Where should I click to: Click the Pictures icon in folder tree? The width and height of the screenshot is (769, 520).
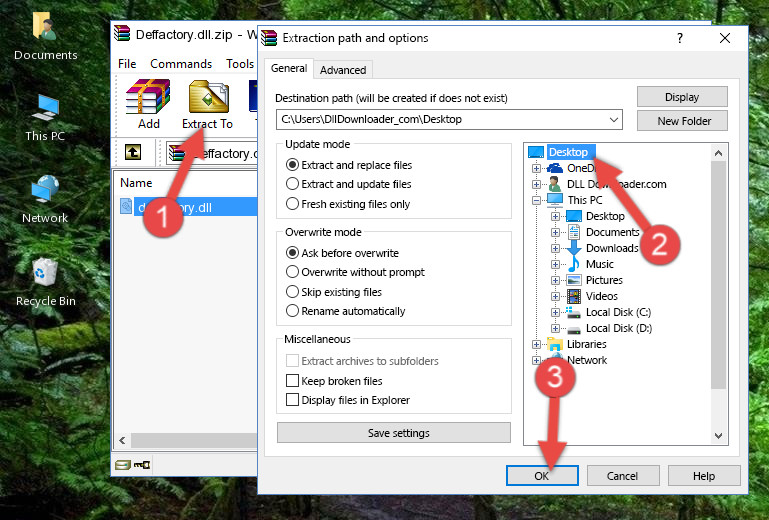click(x=574, y=280)
